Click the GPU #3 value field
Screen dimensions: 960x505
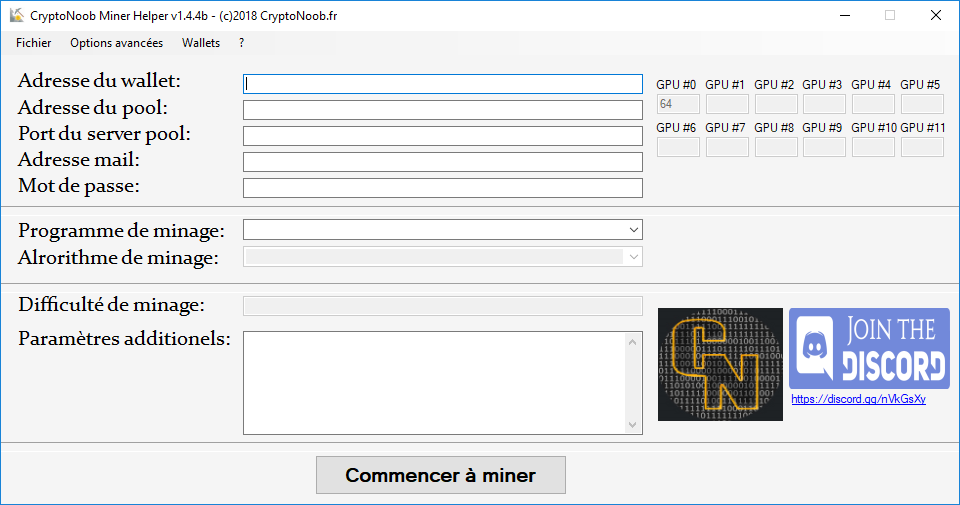point(825,104)
